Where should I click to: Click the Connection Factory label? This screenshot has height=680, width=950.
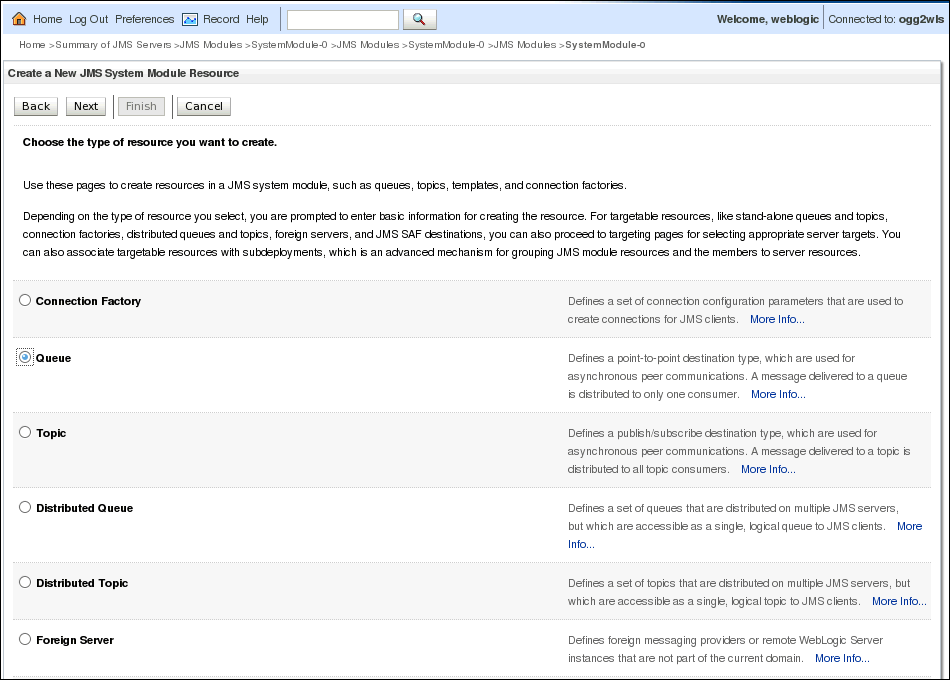click(88, 301)
